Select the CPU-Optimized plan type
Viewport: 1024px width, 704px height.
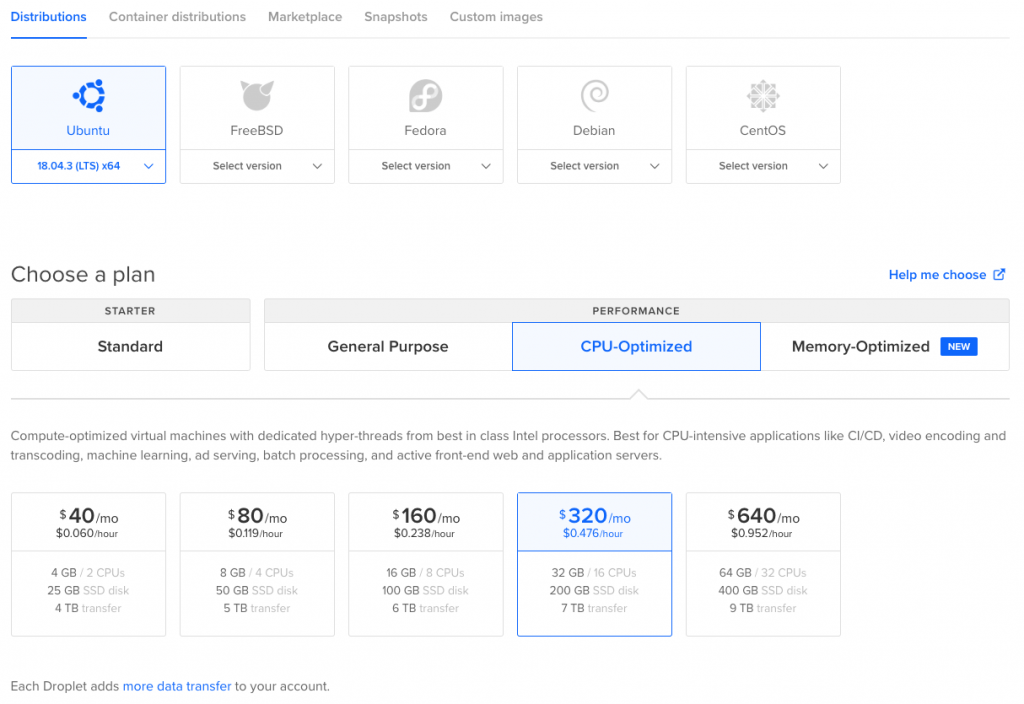tap(636, 347)
